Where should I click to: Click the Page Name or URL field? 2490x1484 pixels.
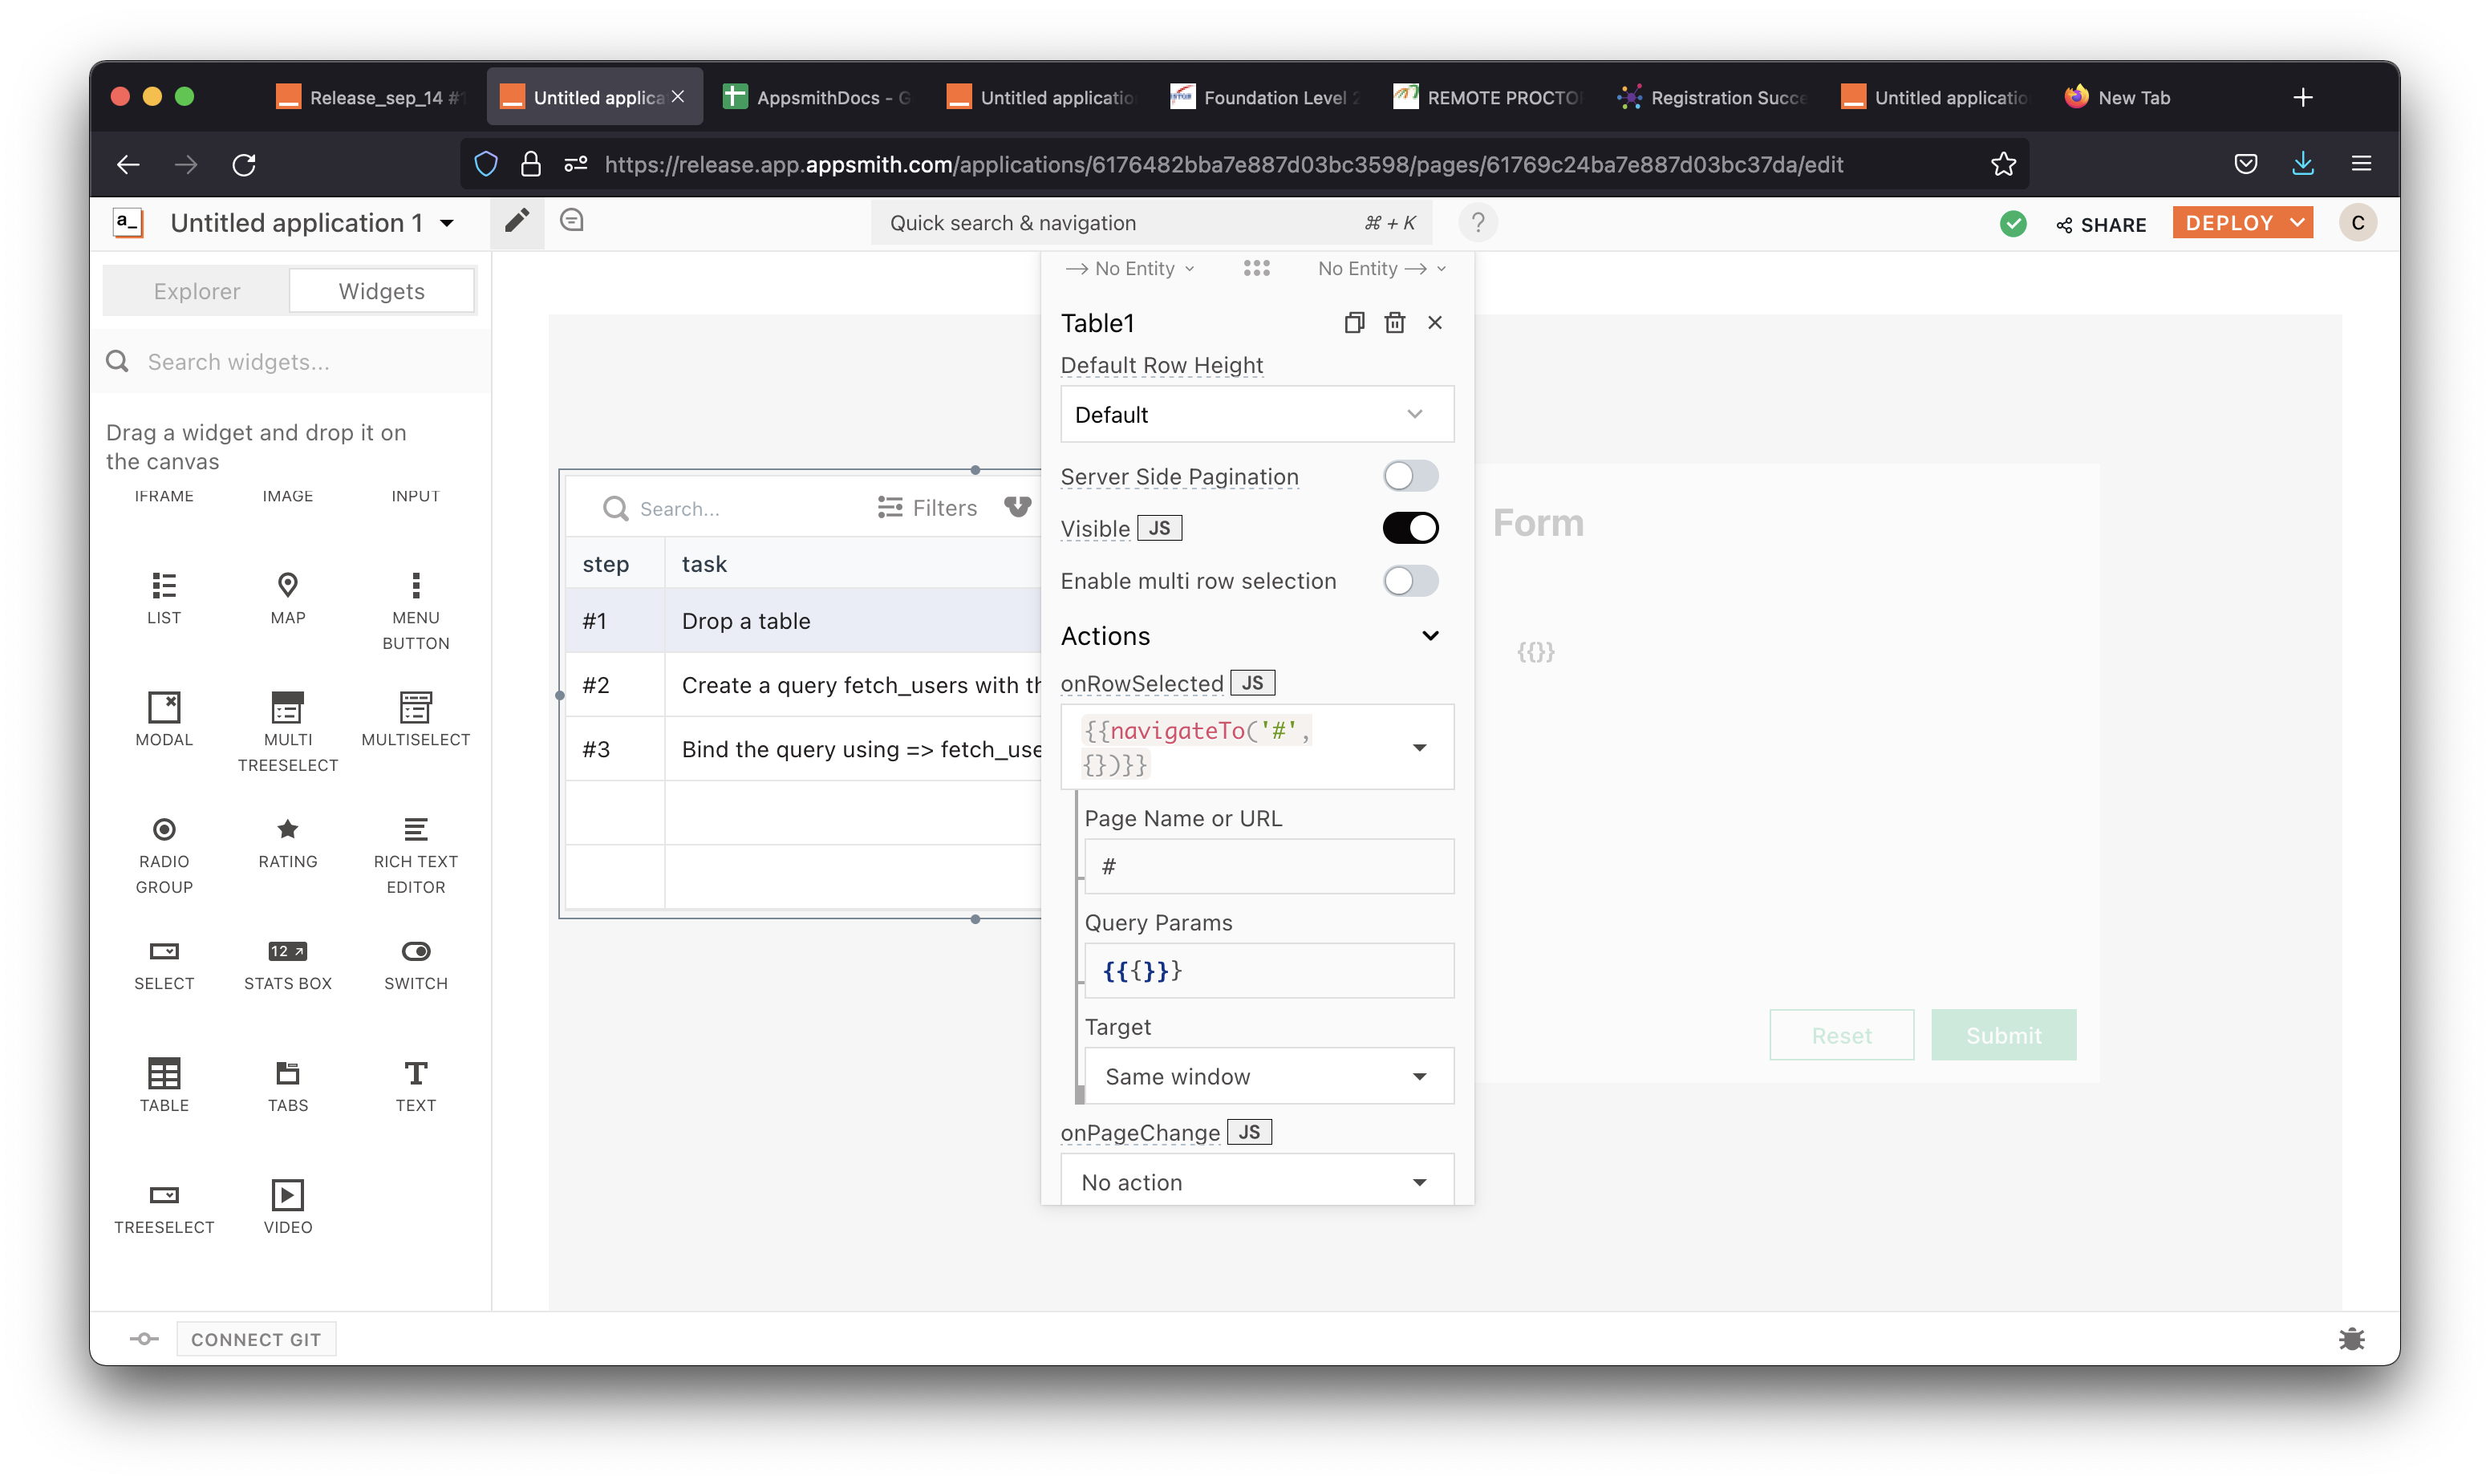pos(1268,866)
